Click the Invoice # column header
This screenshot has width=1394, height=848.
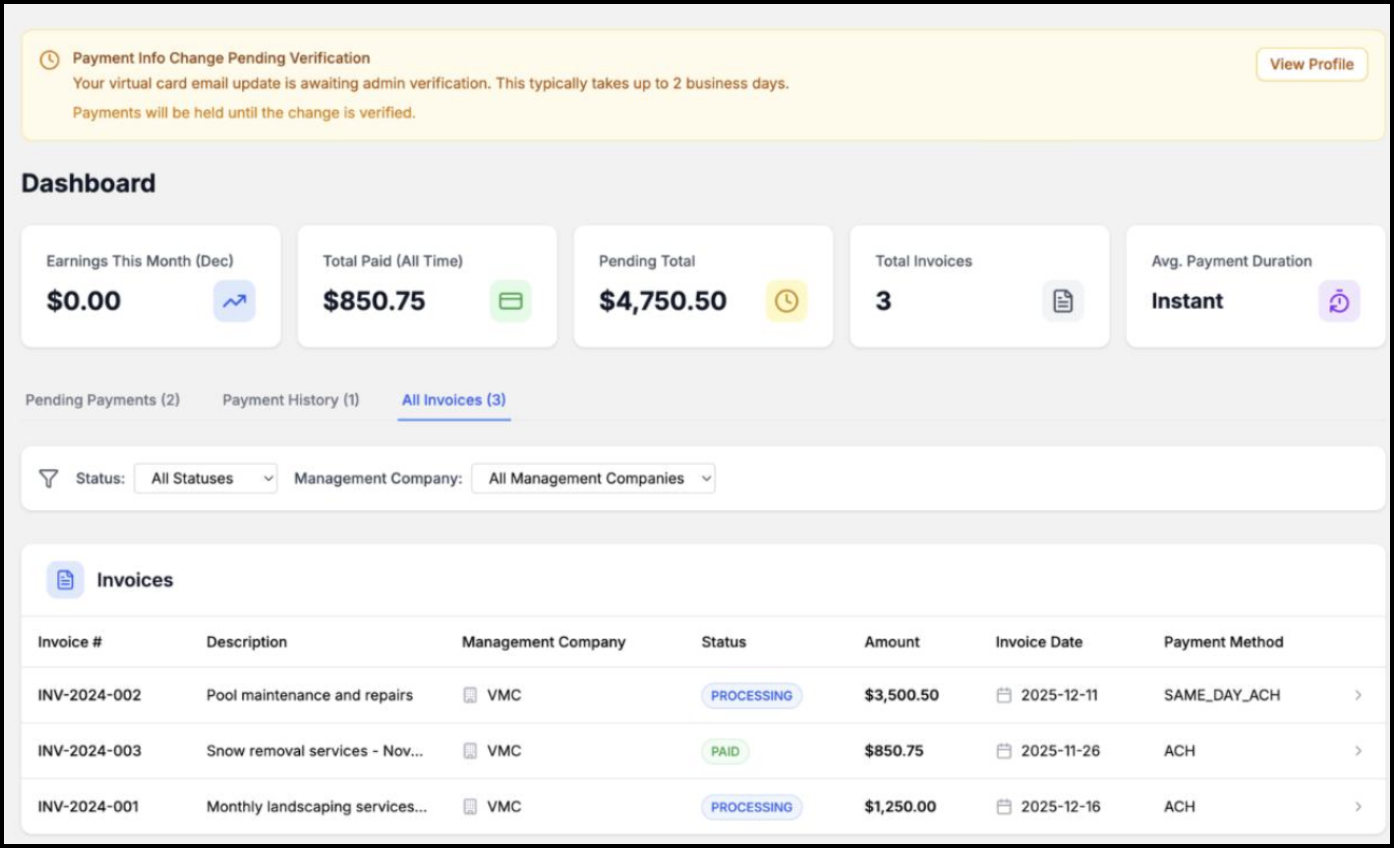point(70,642)
